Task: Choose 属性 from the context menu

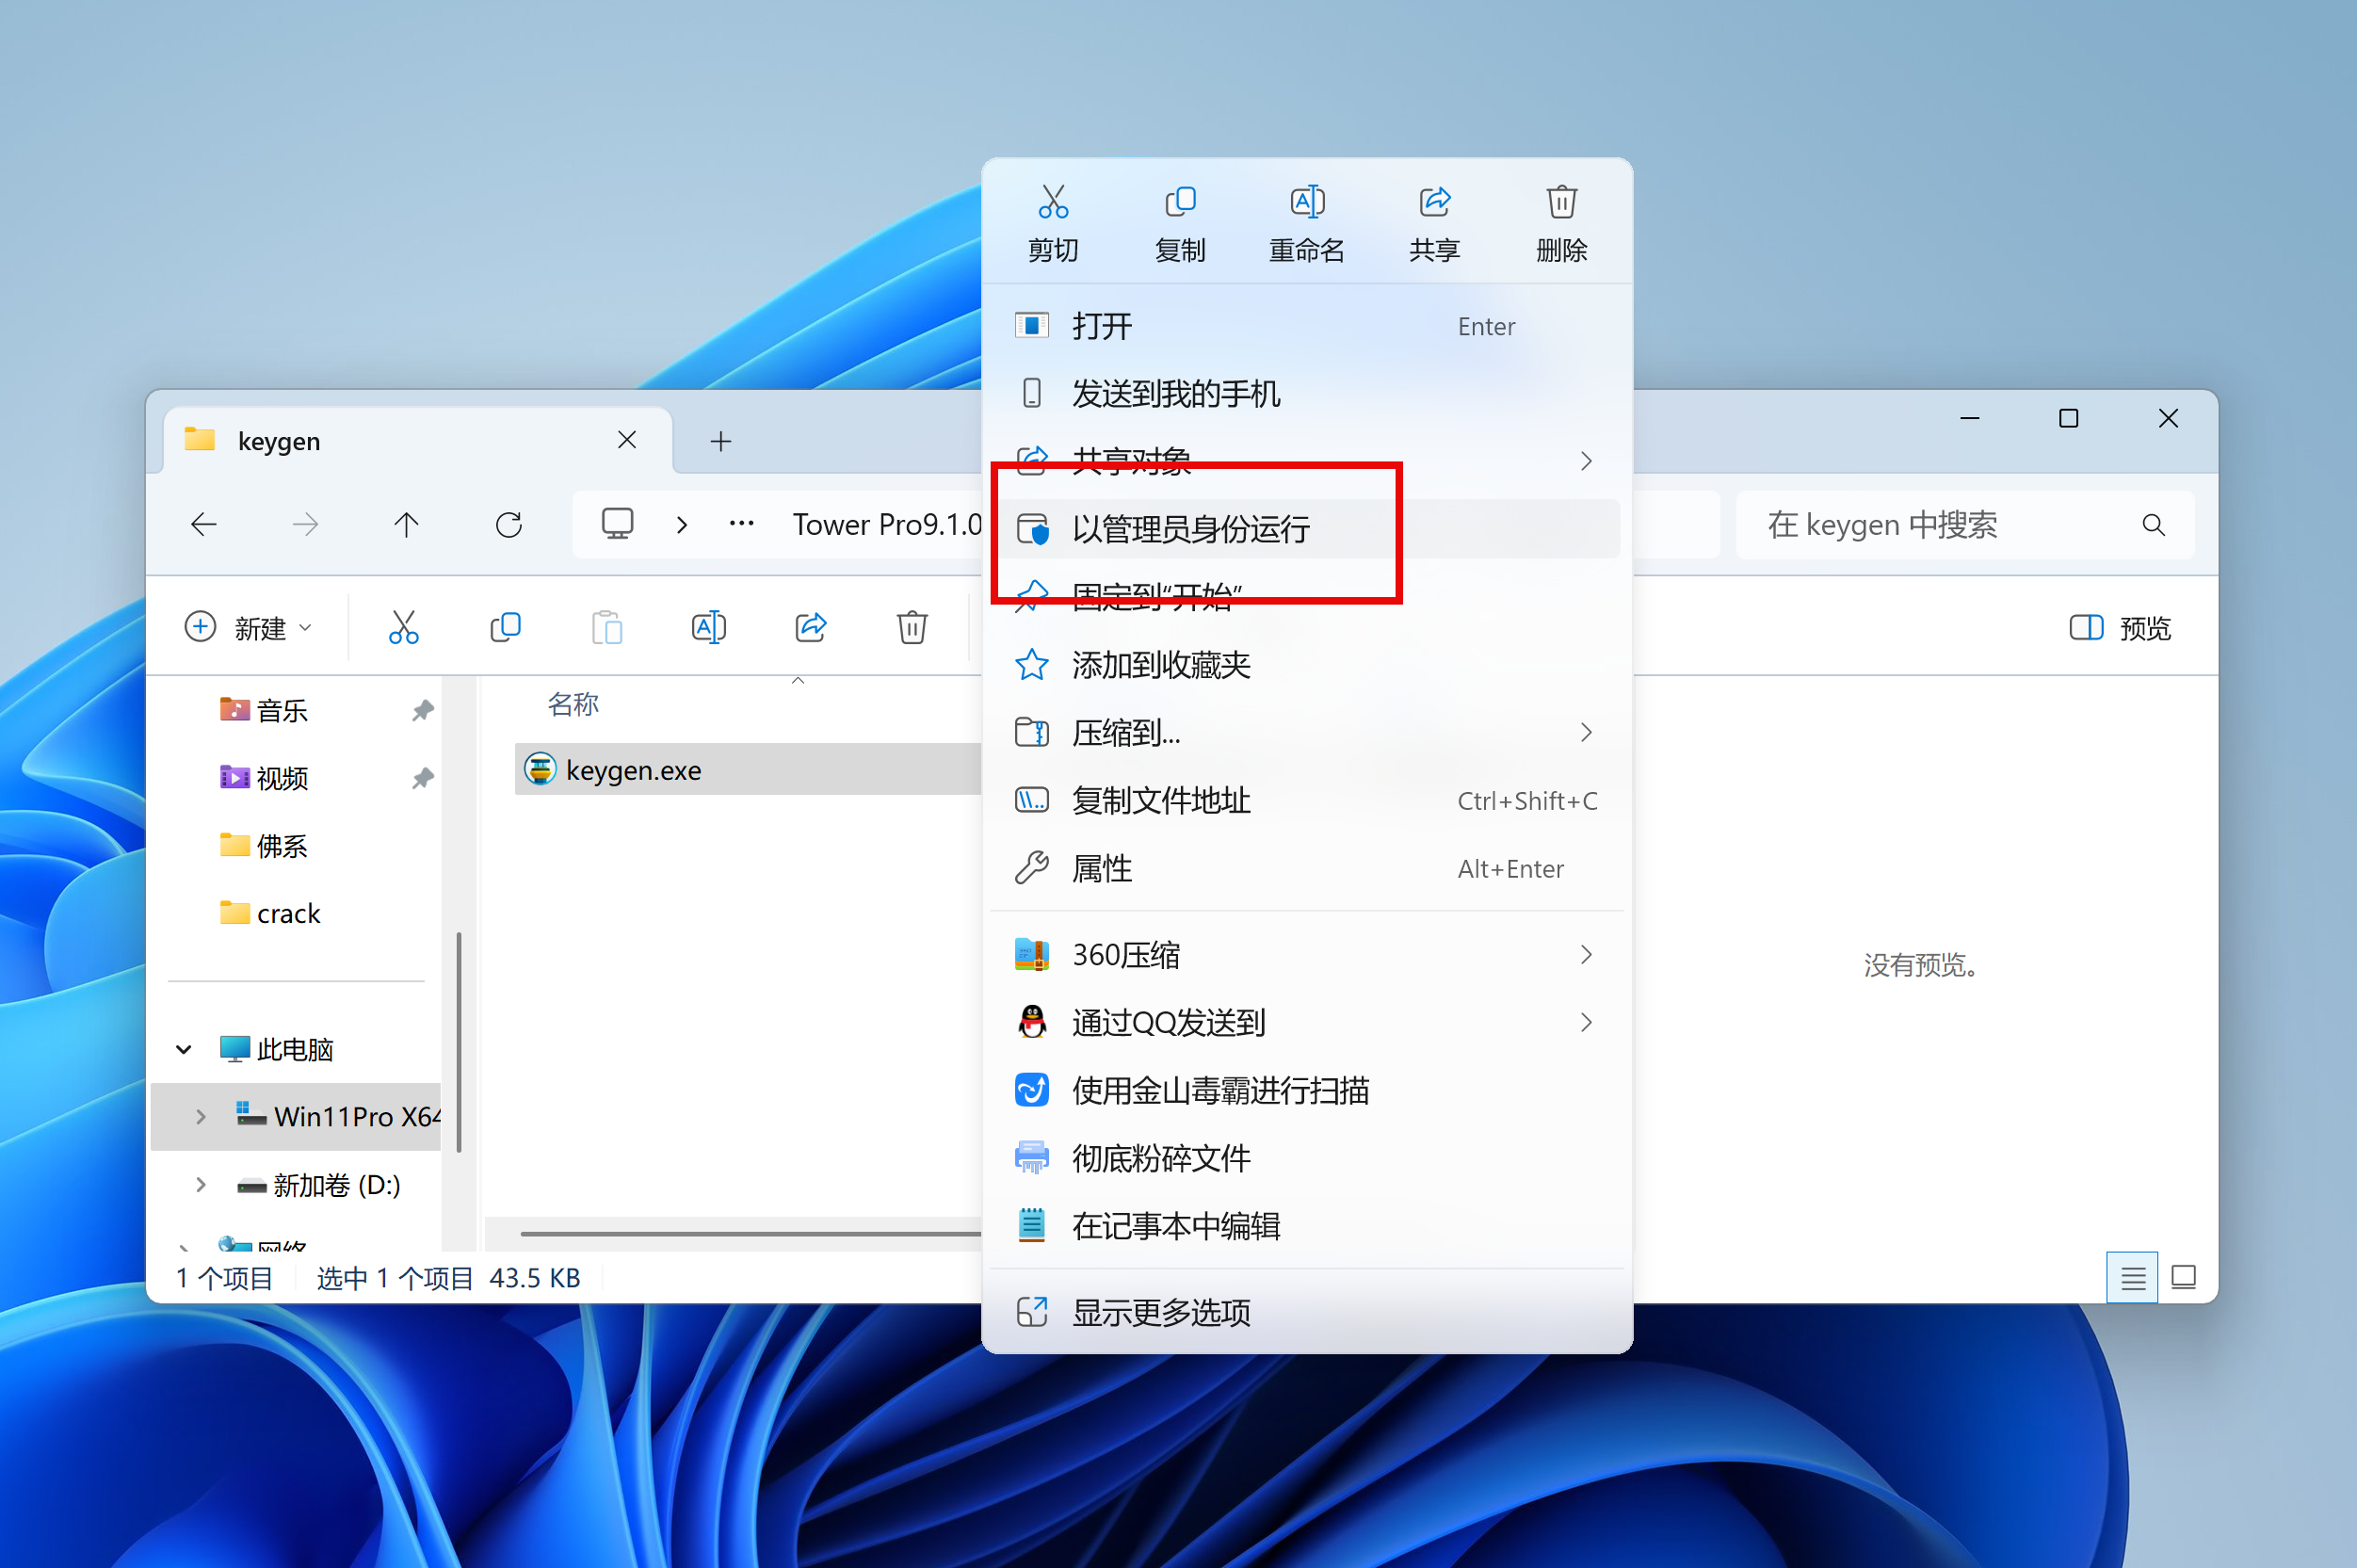Action: pos(1102,868)
